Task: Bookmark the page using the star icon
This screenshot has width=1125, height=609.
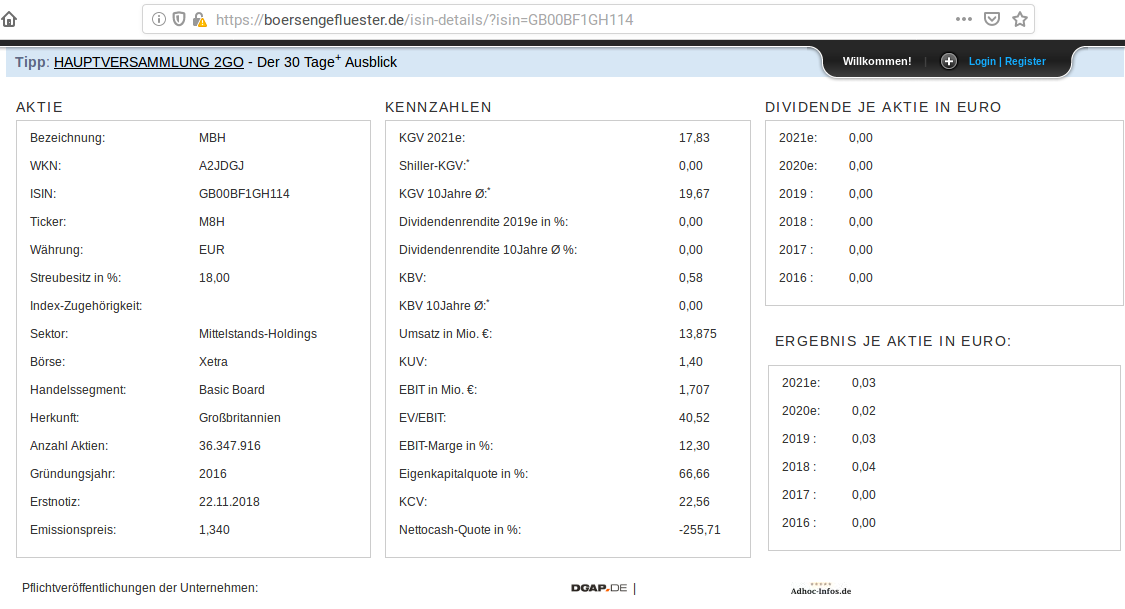Action: 1019,18
